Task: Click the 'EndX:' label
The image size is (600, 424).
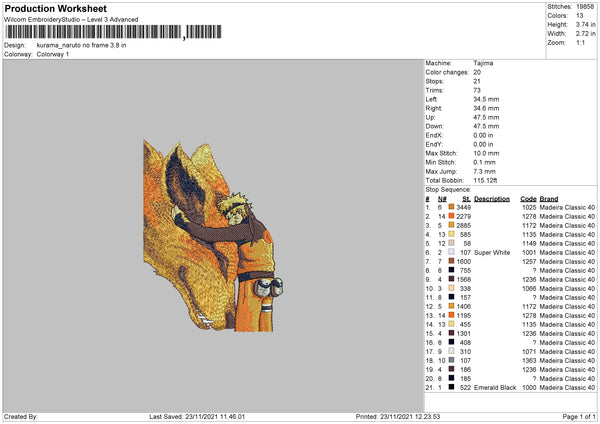Action: point(434,135)
